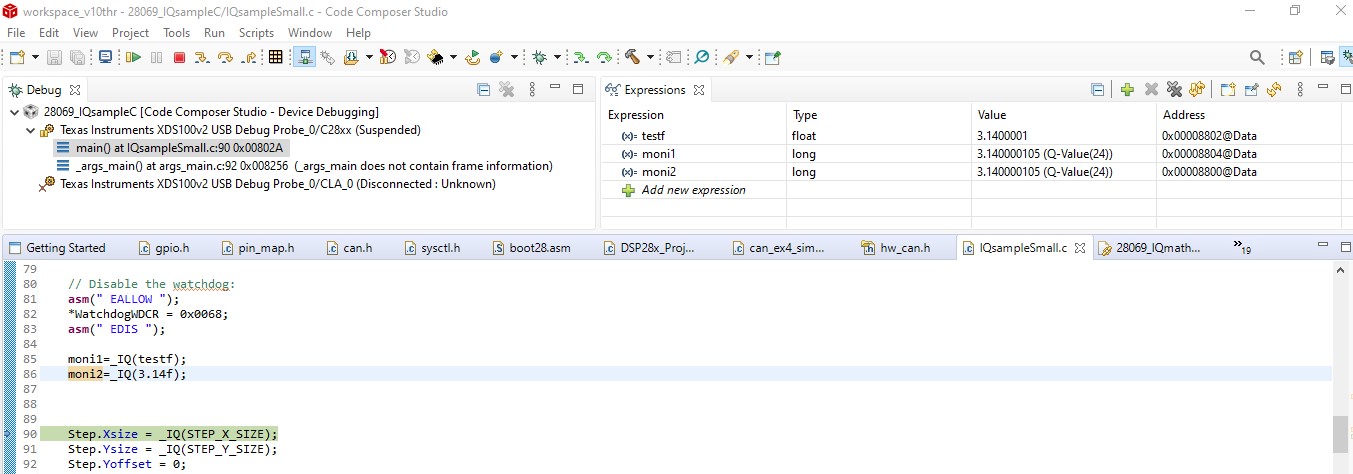Toggle the highlighted connect target toolbar button
The width and height of the screenshot is (1353, 474).
click(304, 58)
